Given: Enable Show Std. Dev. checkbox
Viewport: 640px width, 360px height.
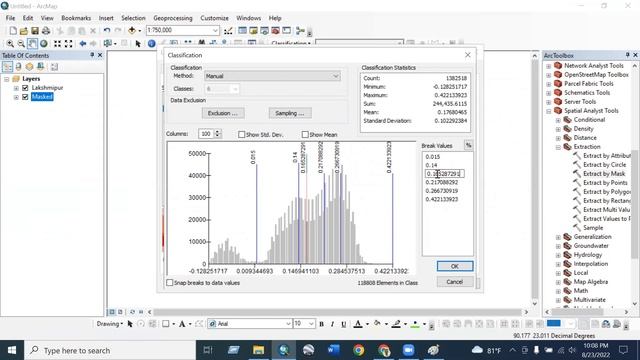Looking at the screenshot, I should point(242,134).
